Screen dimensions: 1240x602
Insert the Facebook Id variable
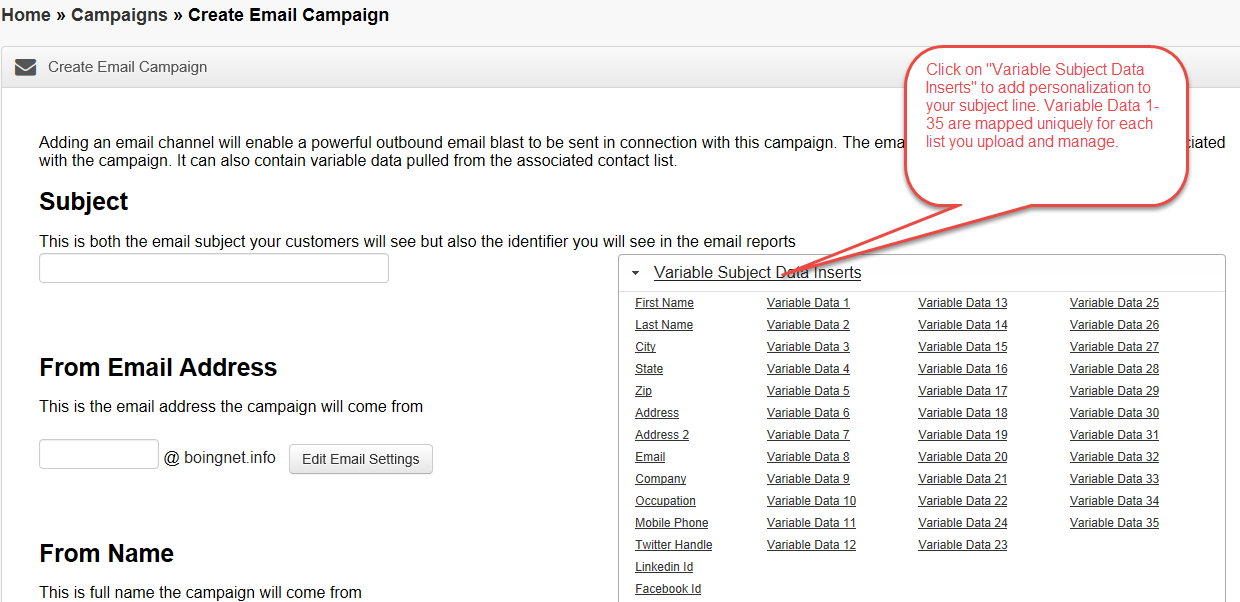(668, 589)
